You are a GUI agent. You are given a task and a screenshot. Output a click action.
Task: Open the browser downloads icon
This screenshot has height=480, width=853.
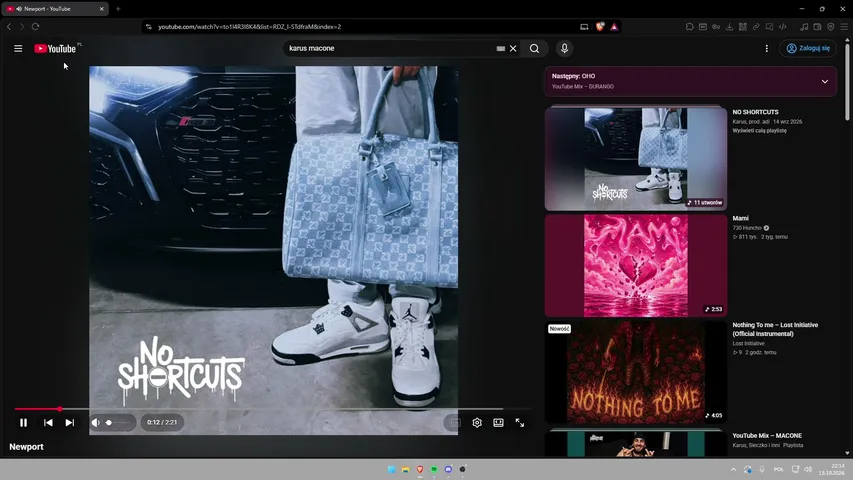(729, 27)
